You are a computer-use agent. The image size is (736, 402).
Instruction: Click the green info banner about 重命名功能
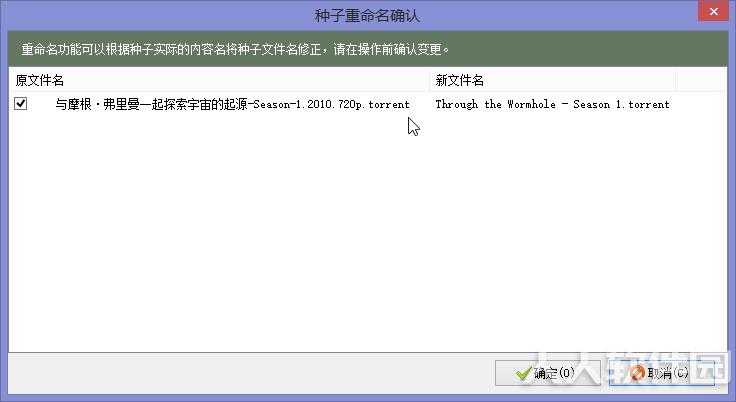[368, 49]
